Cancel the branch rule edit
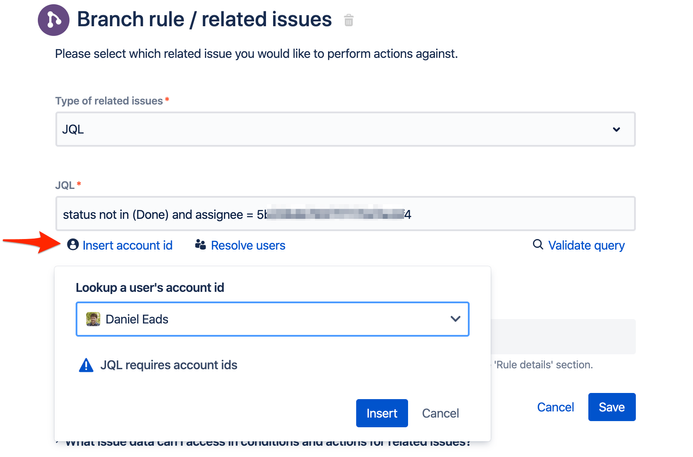Screen dimensions: 693x457 [x=556, y=407]
